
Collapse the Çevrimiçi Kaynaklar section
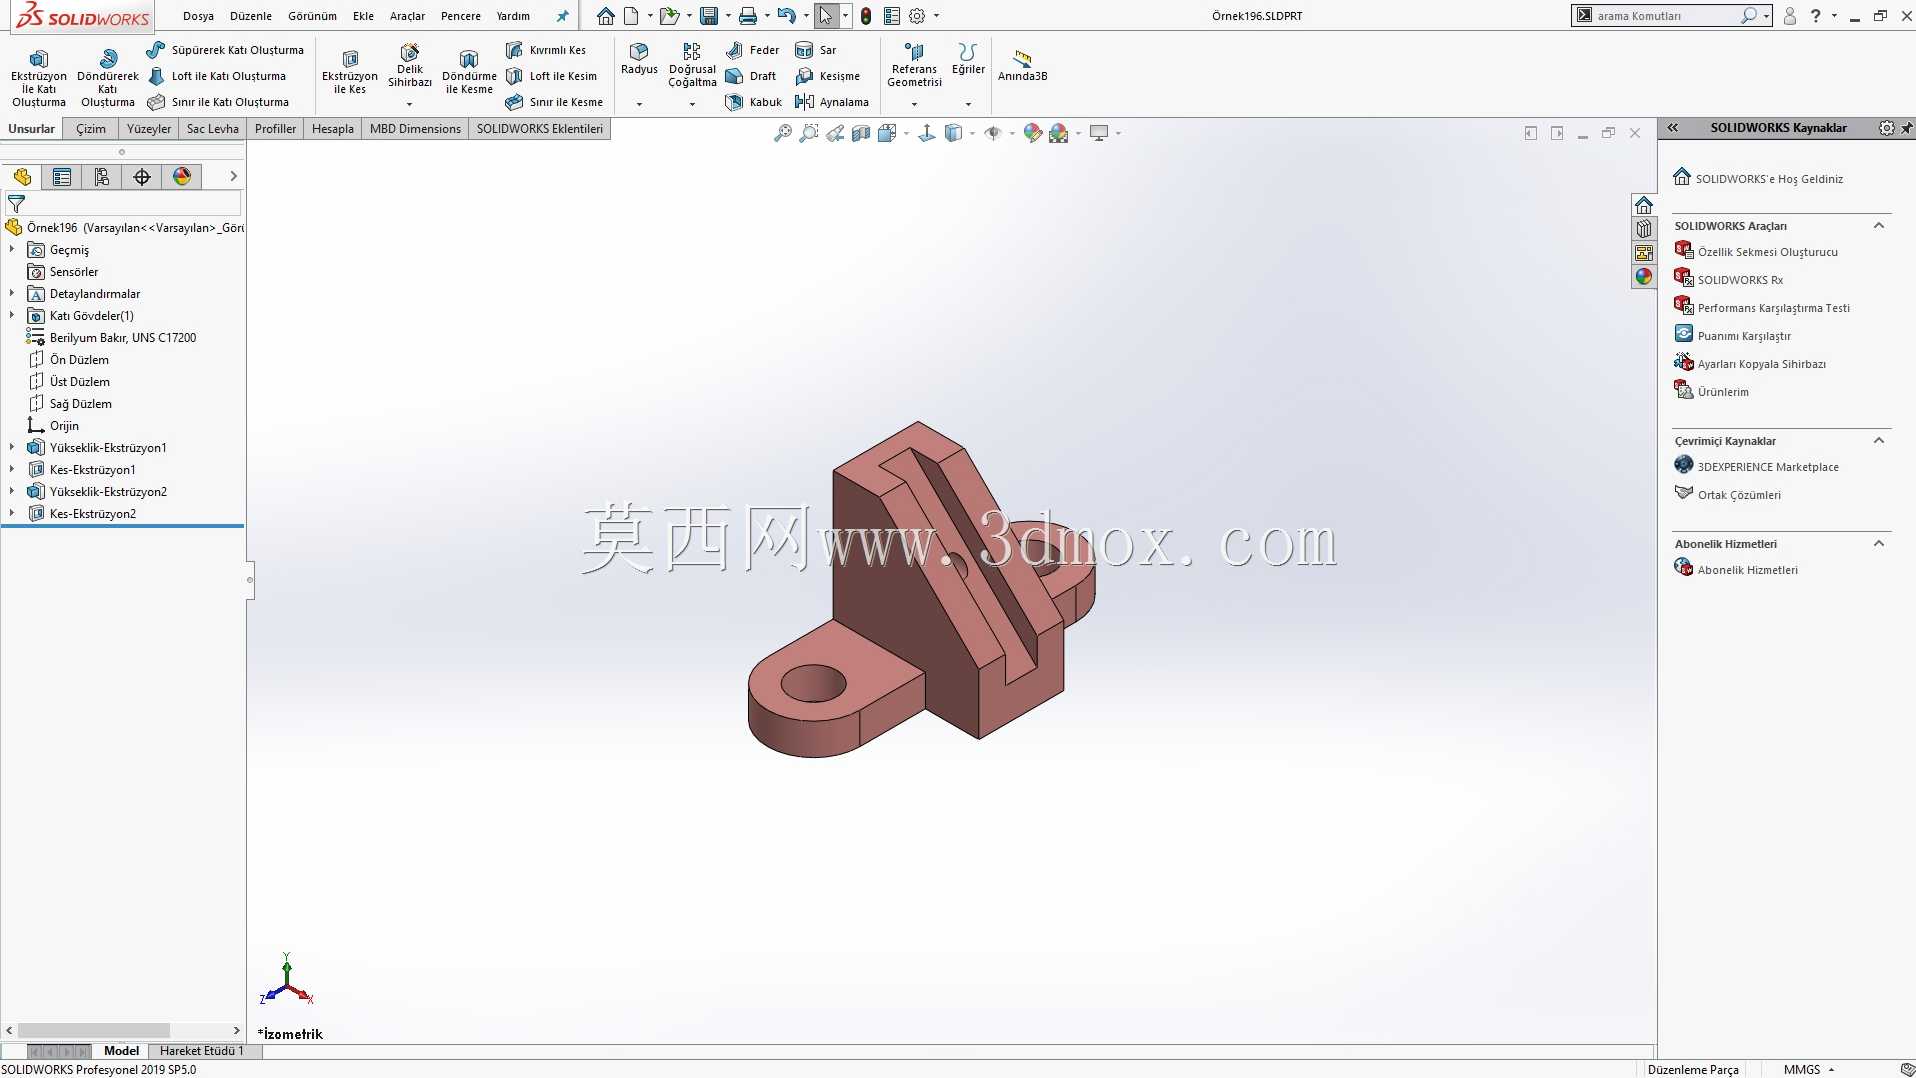click(x=1879, y=441)
